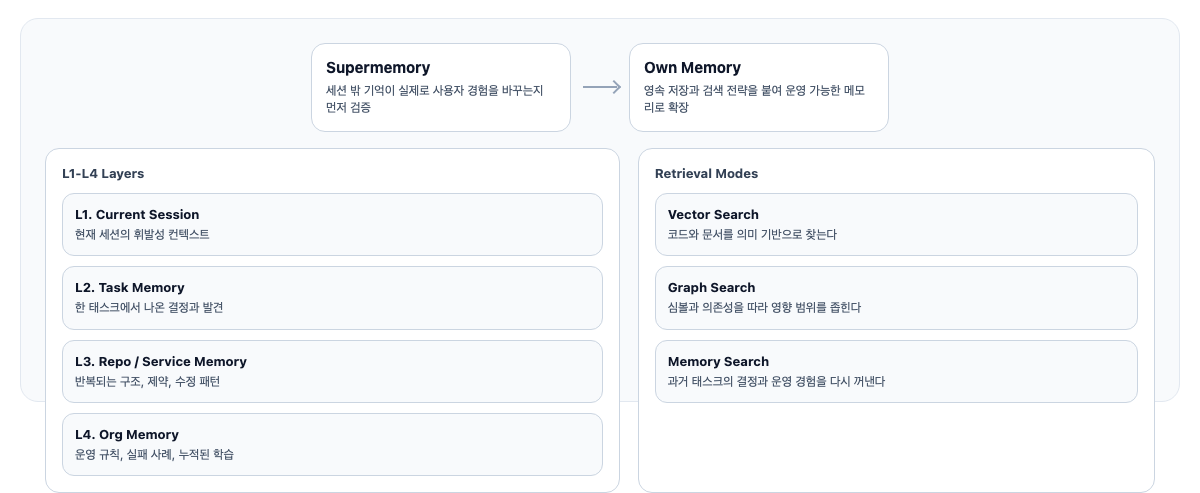The width and height of the screenshot is (1200, 493).
Task: Click the description under L4. Org Memory
Action: [154, 454]
